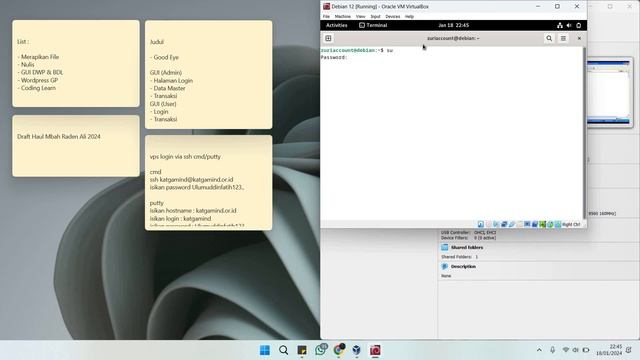Viewport: 640px width, 360px height.
Task: Open Windows Start menu
Action: (264, 350)
